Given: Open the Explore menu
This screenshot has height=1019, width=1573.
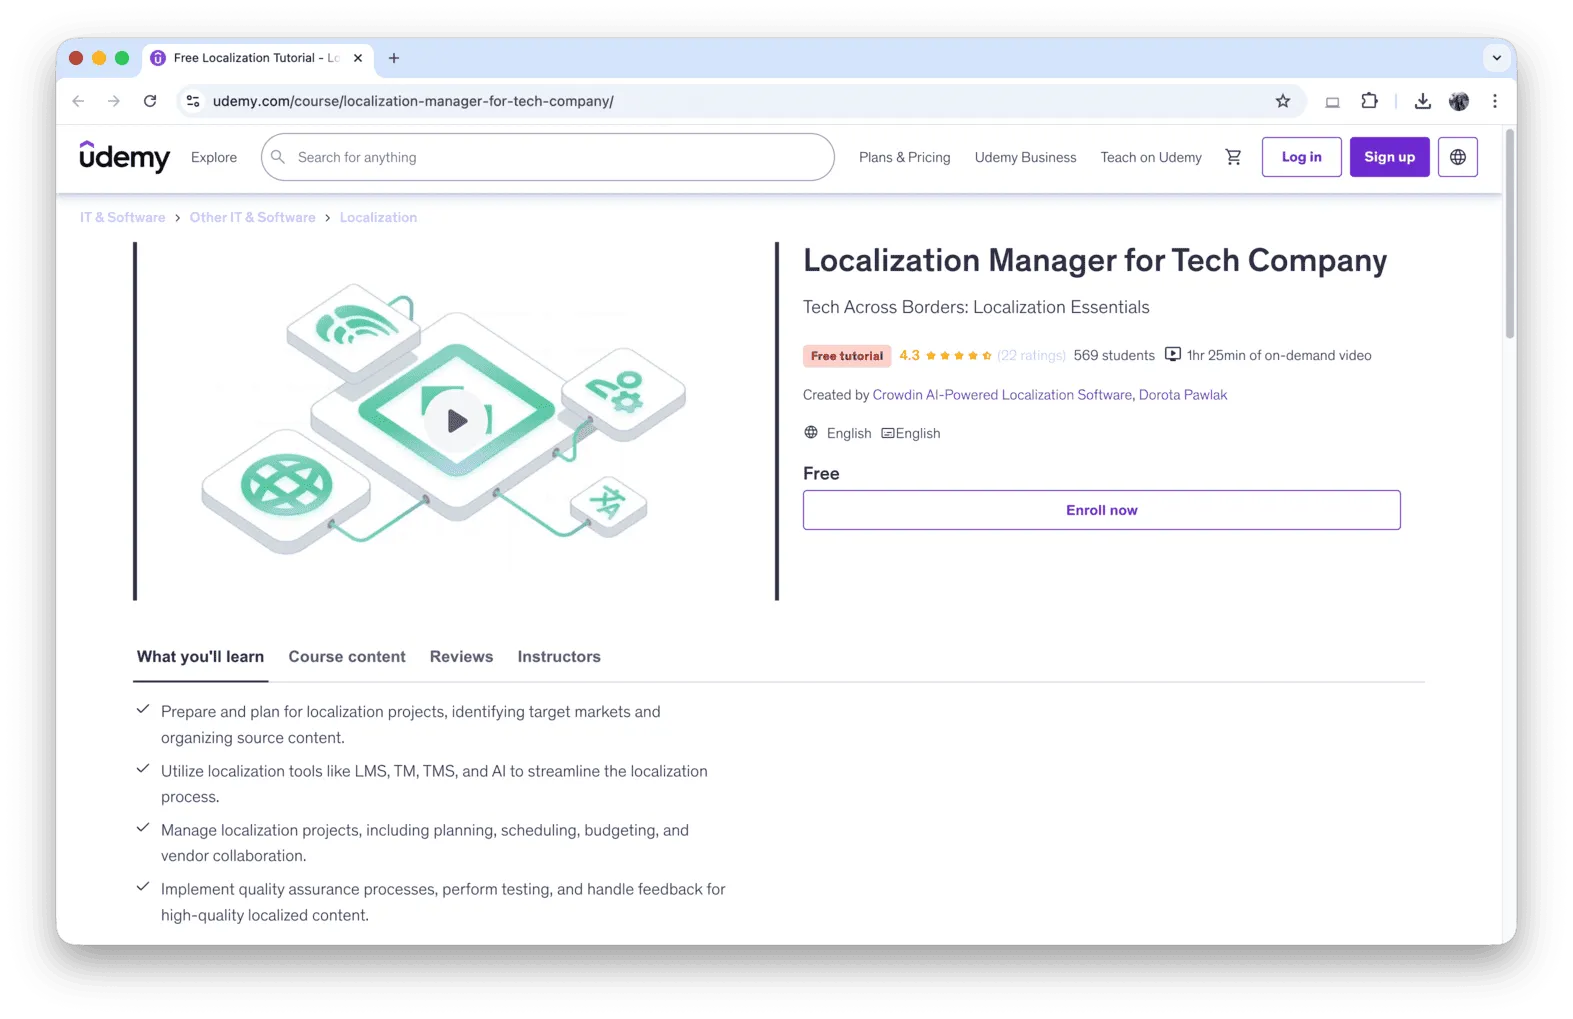Looking at the screenshot, I should [214, 157].
